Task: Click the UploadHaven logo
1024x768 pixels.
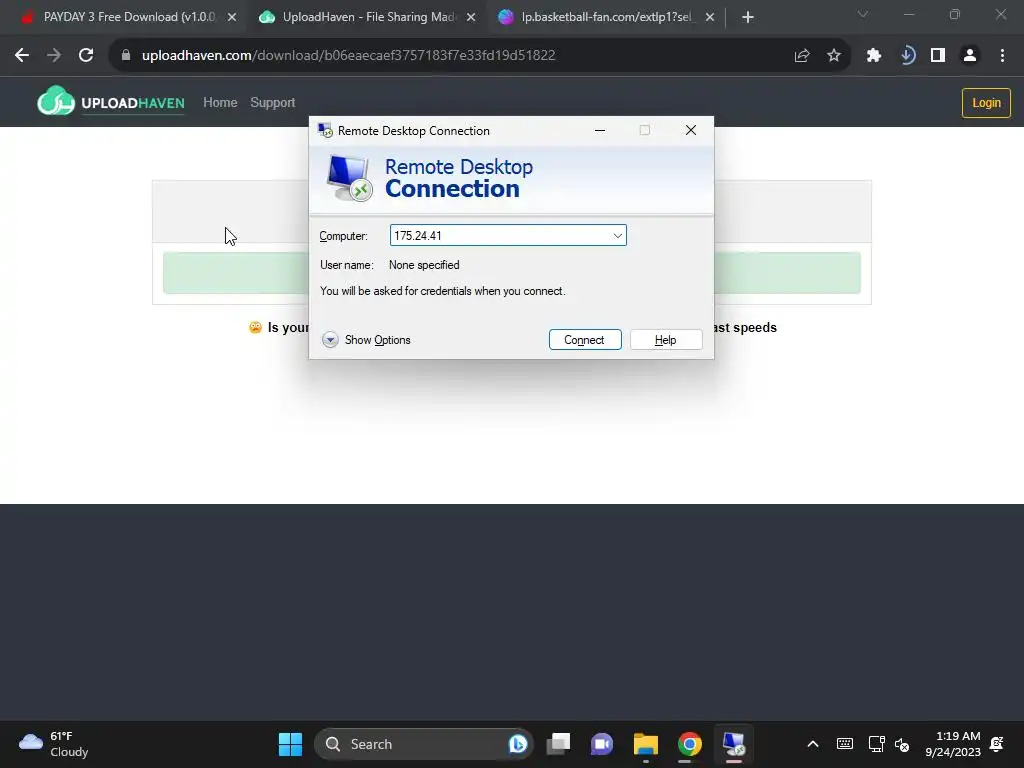Action: pos(111,101)
